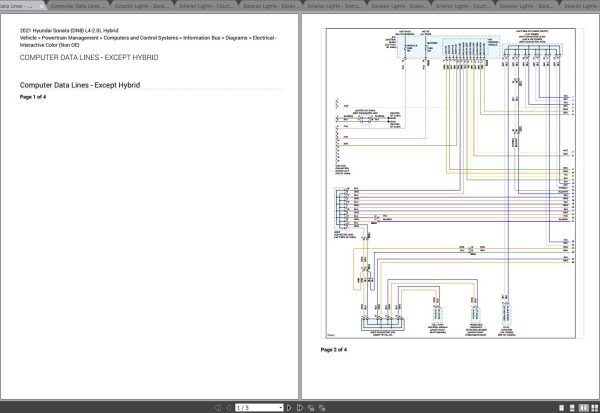Click the Page 2 of 4 label
The image size is (600, 413).
pos(334,349)
